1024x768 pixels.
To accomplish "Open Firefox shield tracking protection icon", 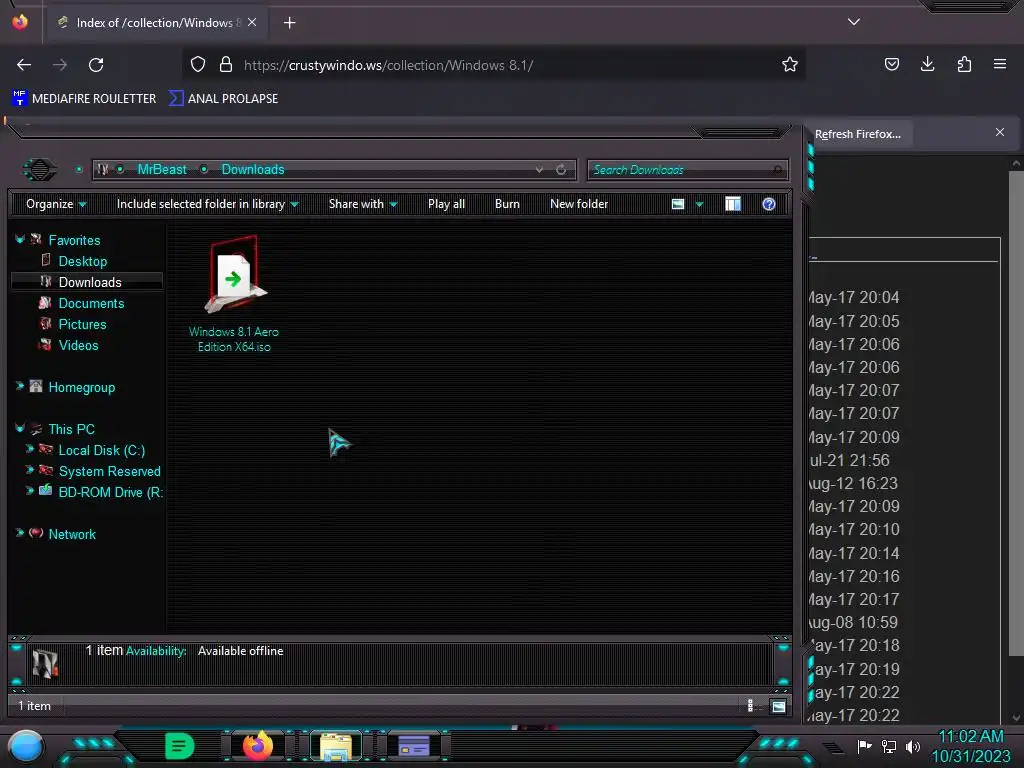I will click(x=198, y=65).
